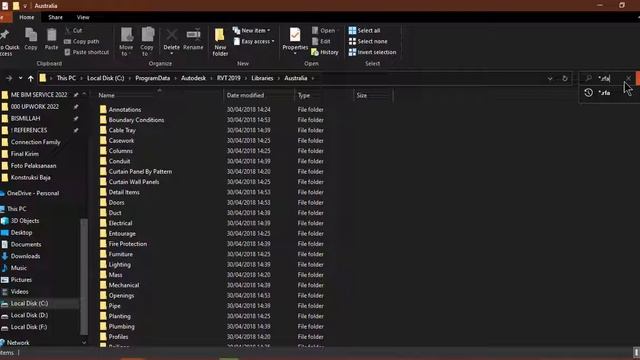Image resolution: width=640 pixels, height=360 pixels.
Task: Click Paste shortcut command
Action: coord(87,52)
